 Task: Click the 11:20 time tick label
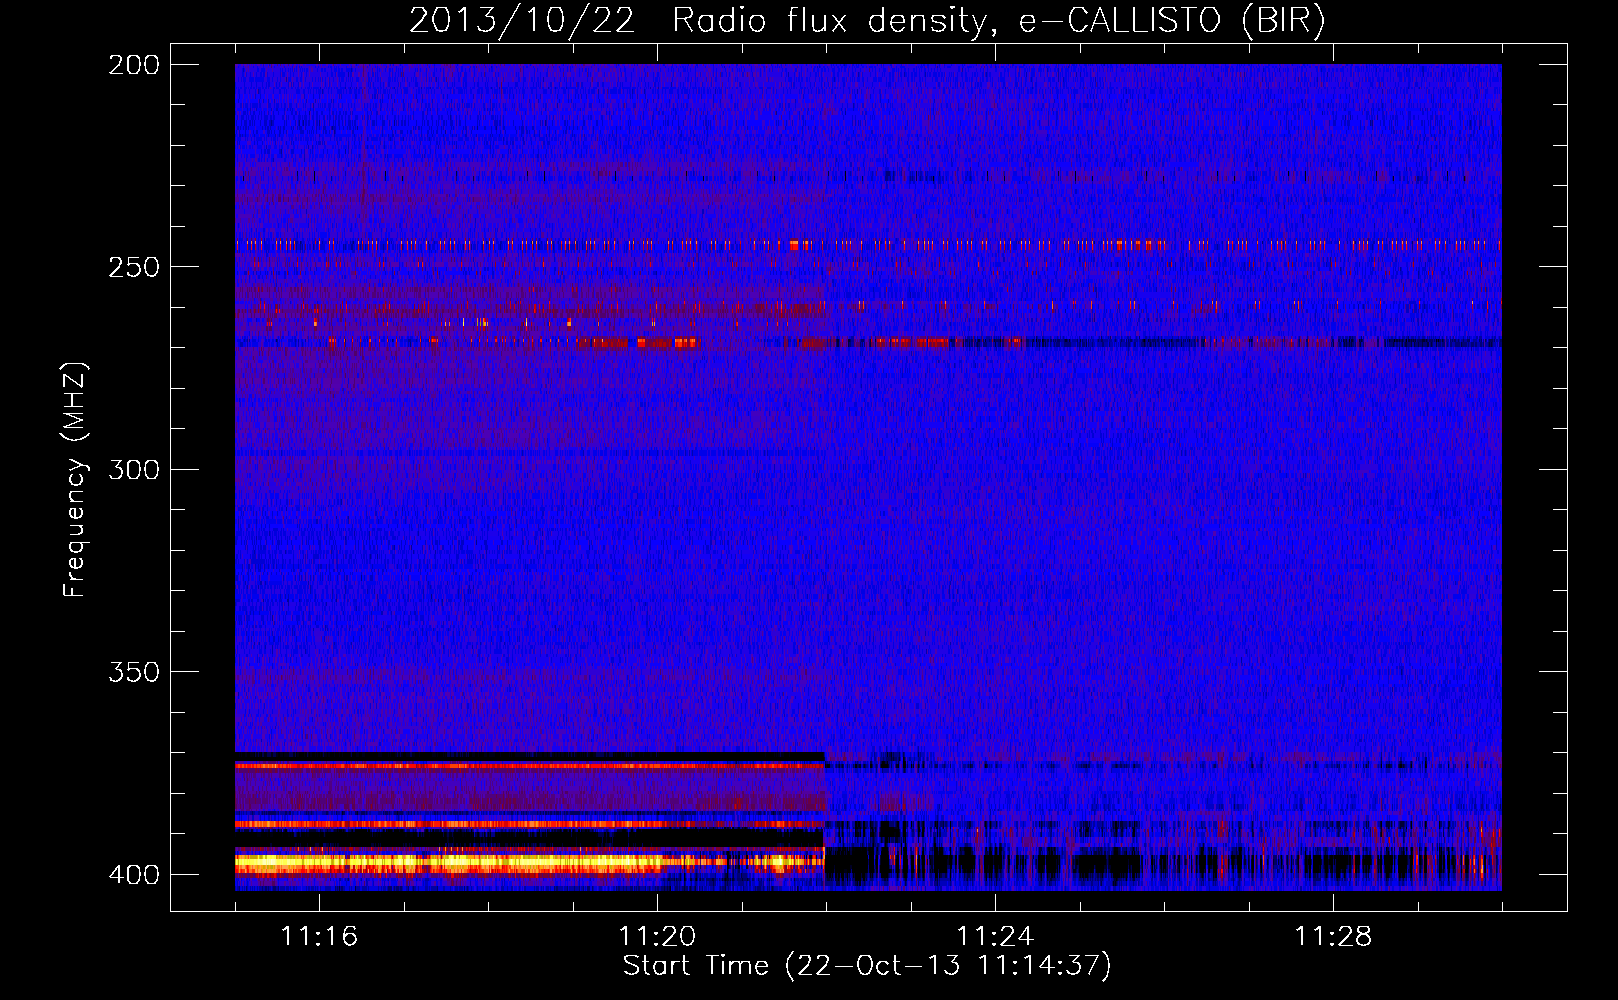click(x=657, y=937)
